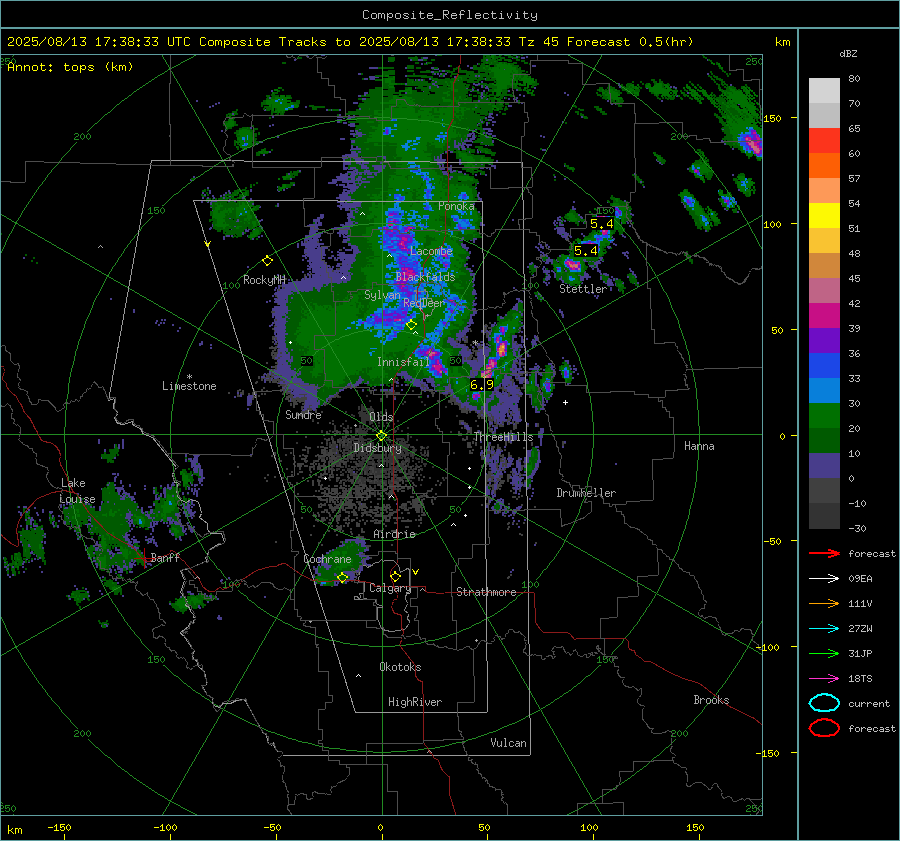
Task: Select the light gray swatch below 80 dBZ
Action: click(824, 91)
